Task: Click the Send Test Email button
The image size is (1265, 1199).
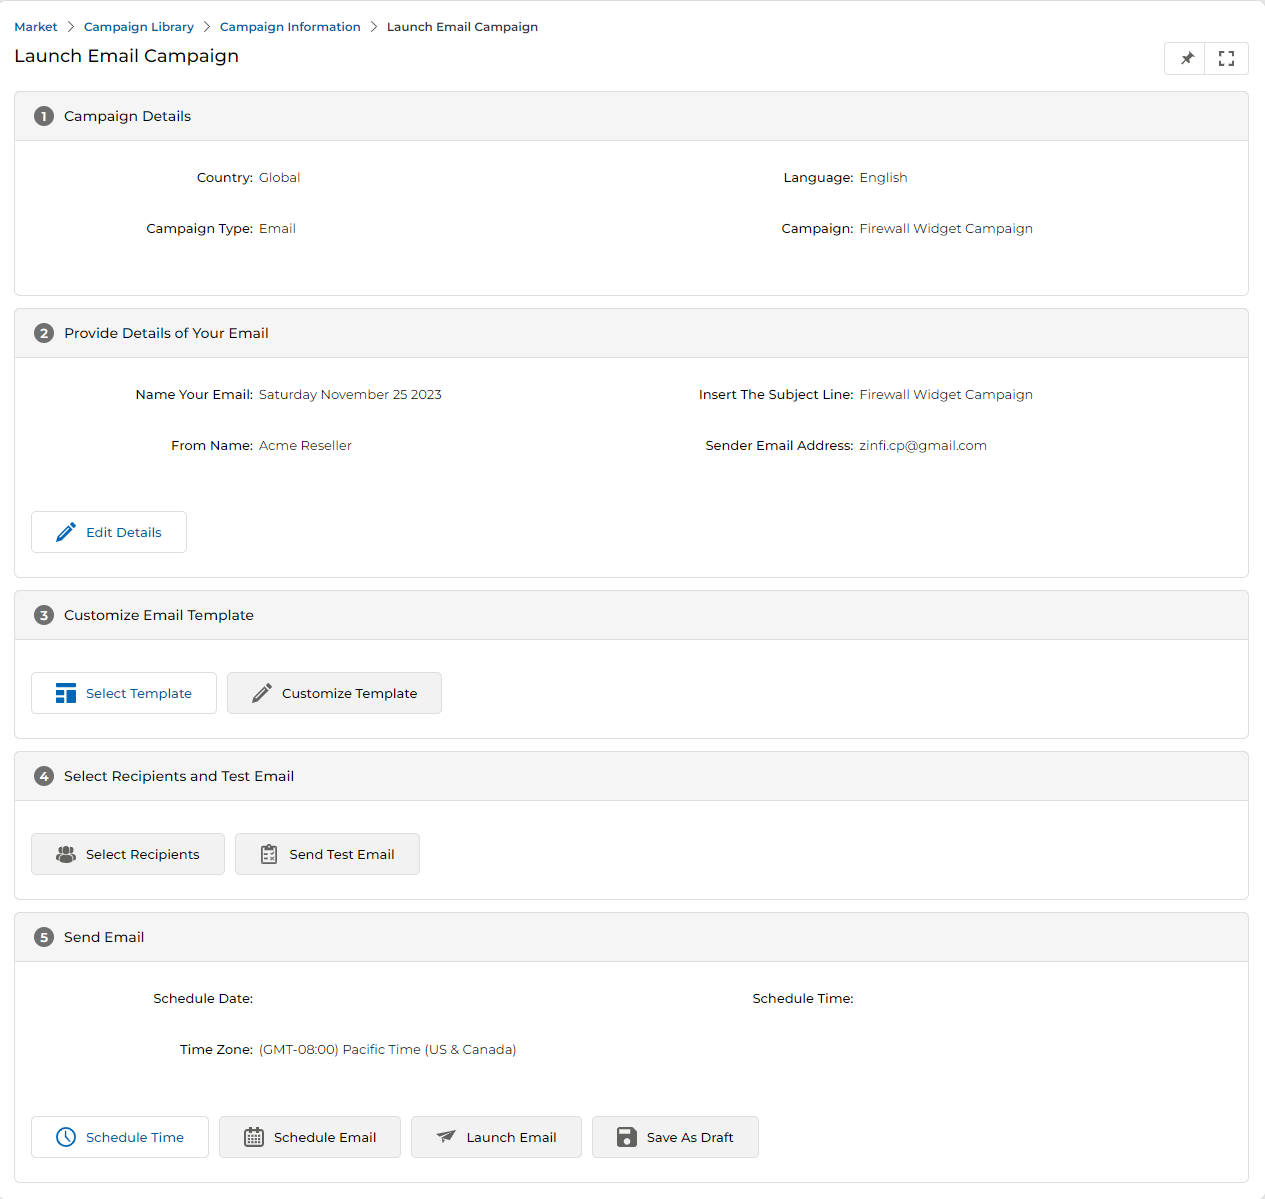Action: point(327,854)
